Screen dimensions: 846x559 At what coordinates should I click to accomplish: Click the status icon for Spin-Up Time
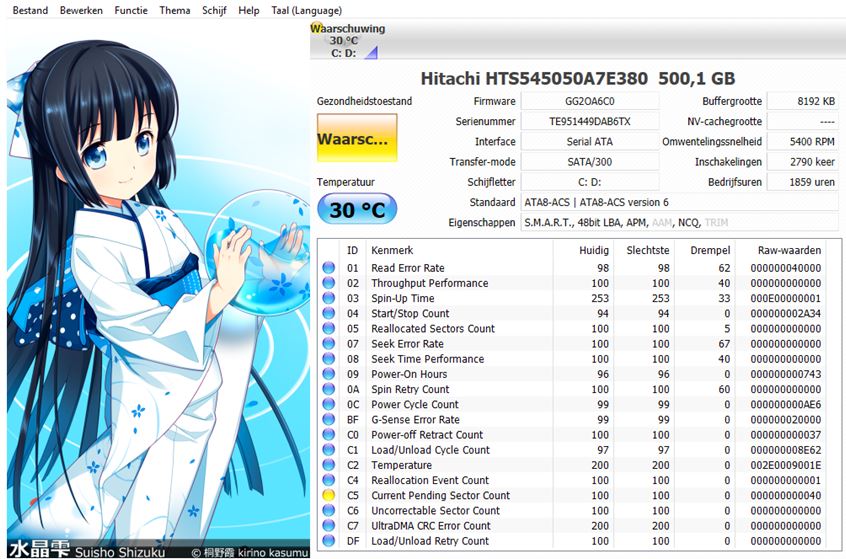tap(329, 298)
